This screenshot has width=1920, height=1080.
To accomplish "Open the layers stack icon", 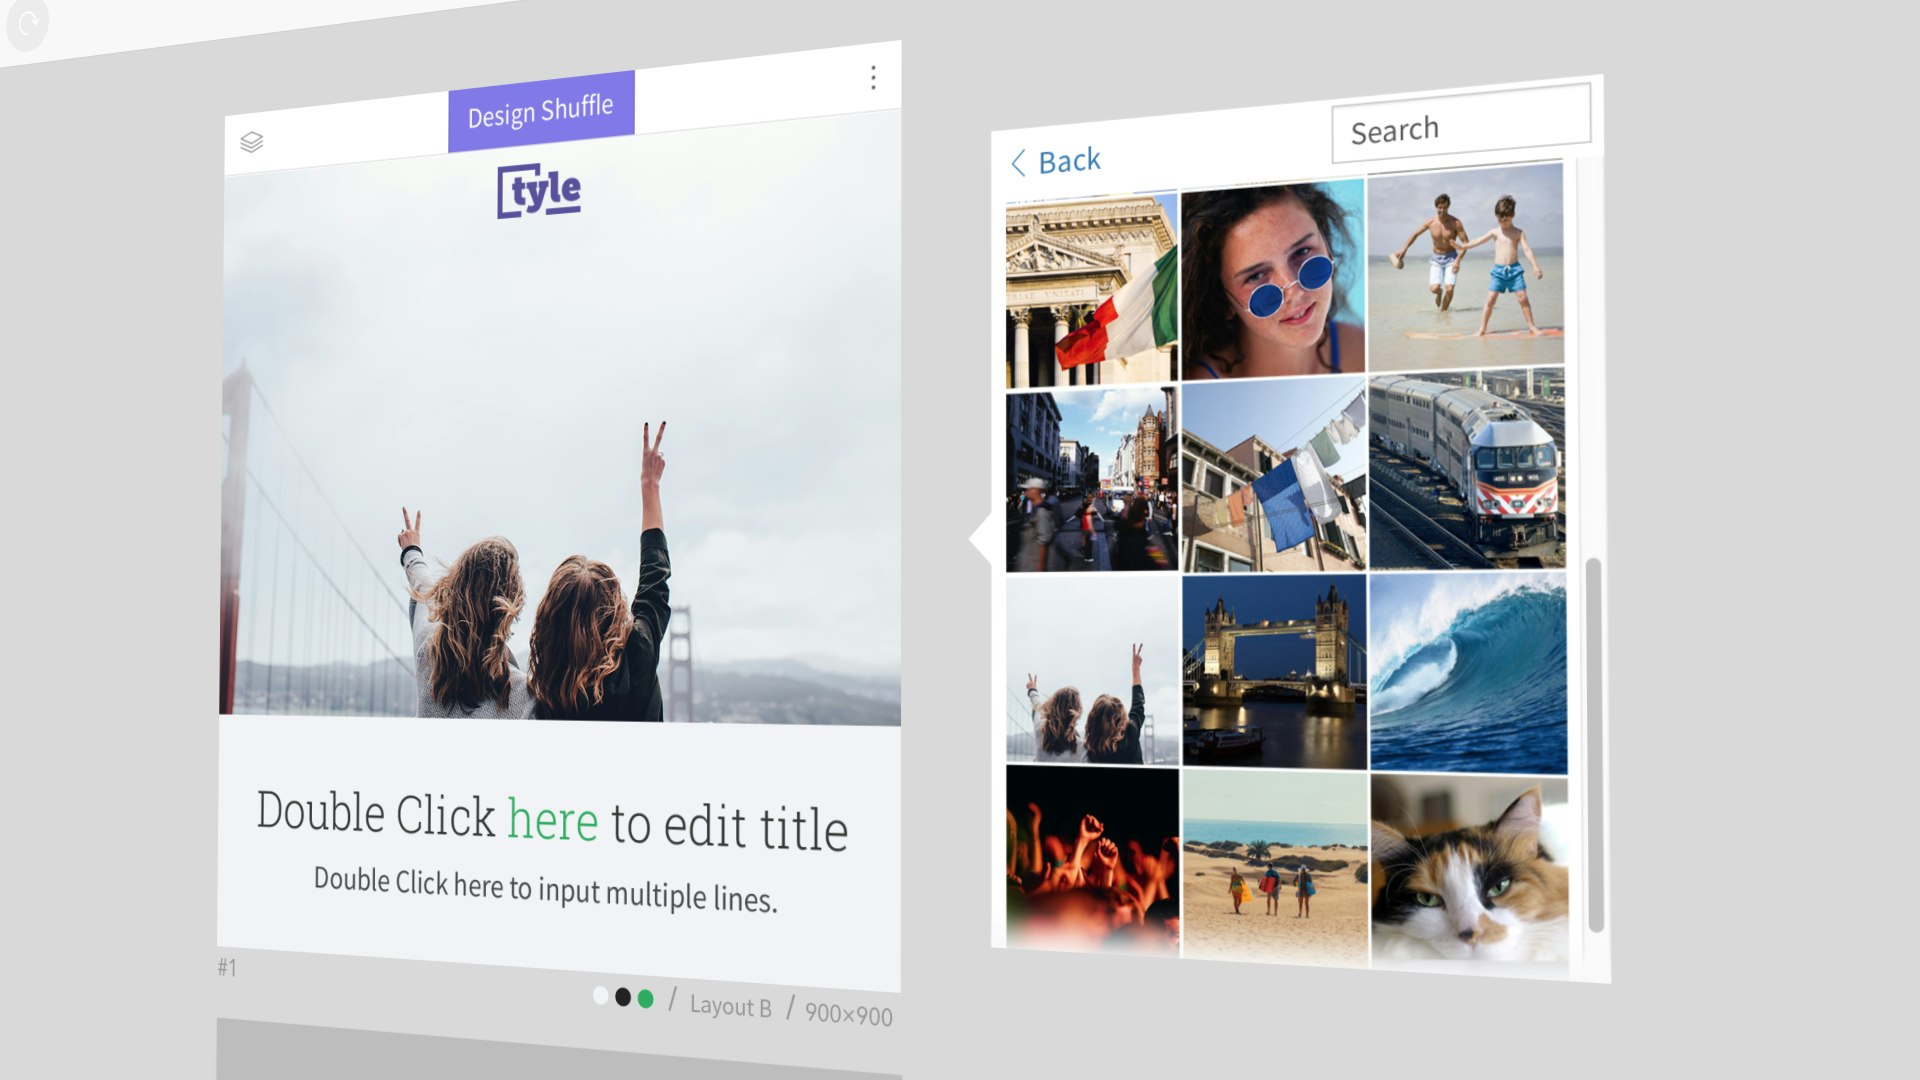I will pos(252,142).
